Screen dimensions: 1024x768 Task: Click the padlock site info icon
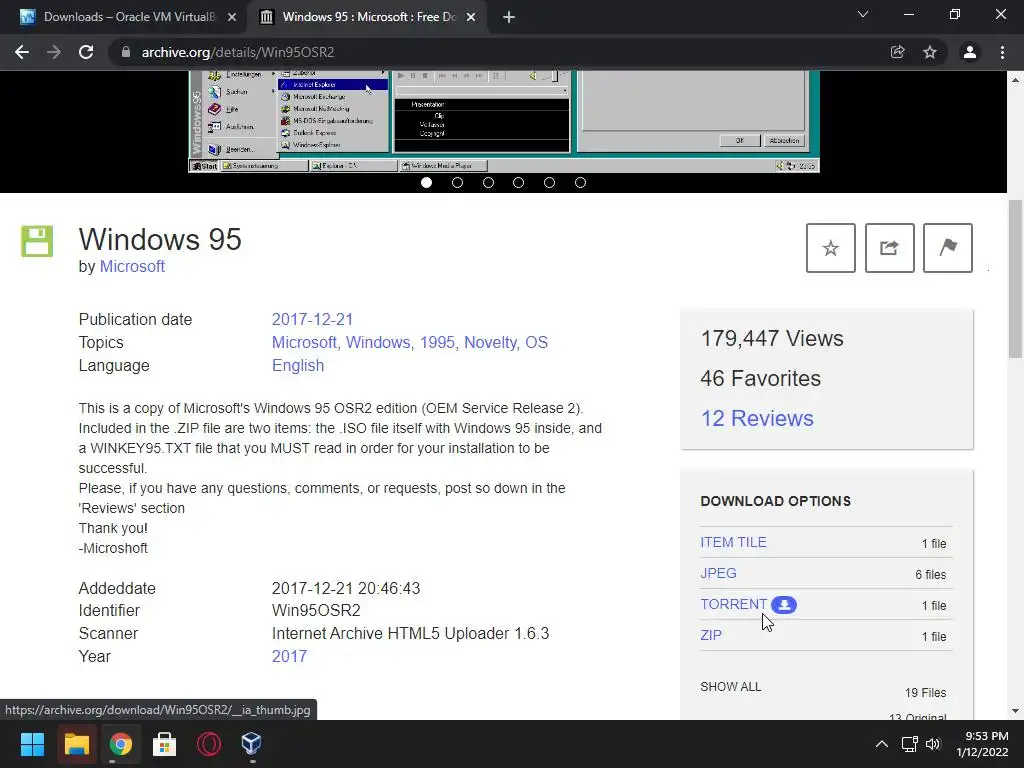[126, 52]
